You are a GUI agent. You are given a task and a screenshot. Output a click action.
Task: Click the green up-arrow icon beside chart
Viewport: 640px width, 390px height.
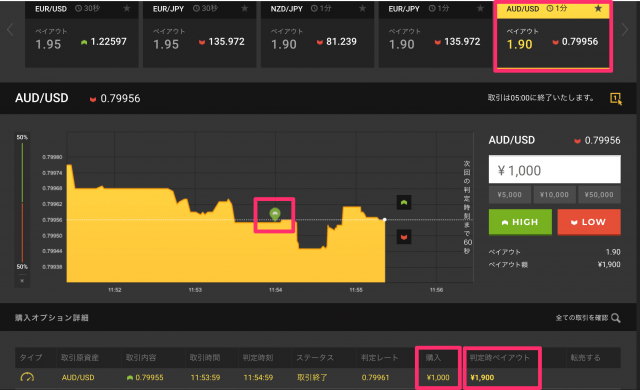click(404, 202)
